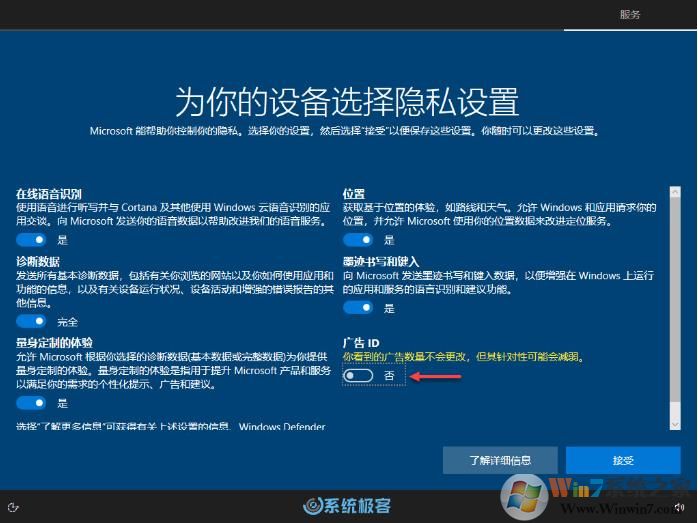This screenshot has width=698, height=523.
Task: Click the 诊断数据 heading
Action: [38, 261]
